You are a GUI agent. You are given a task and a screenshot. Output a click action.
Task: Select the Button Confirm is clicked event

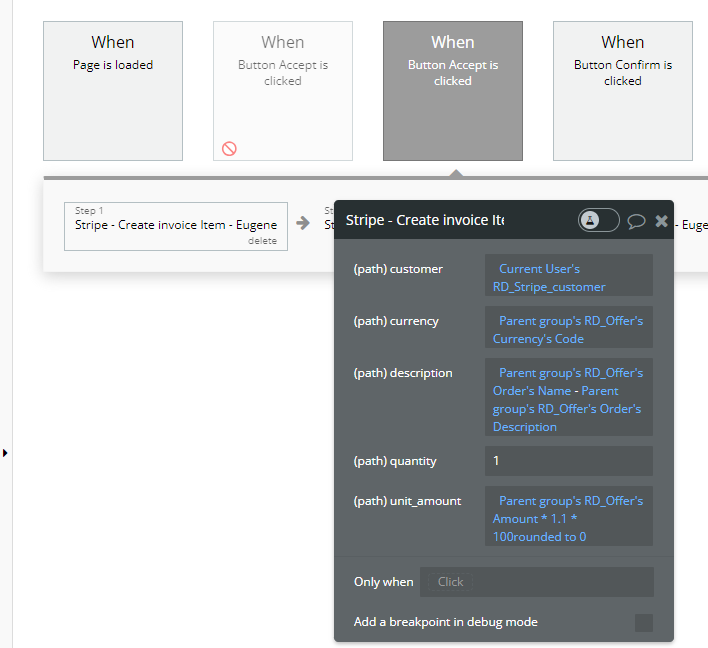pos(623,91)
